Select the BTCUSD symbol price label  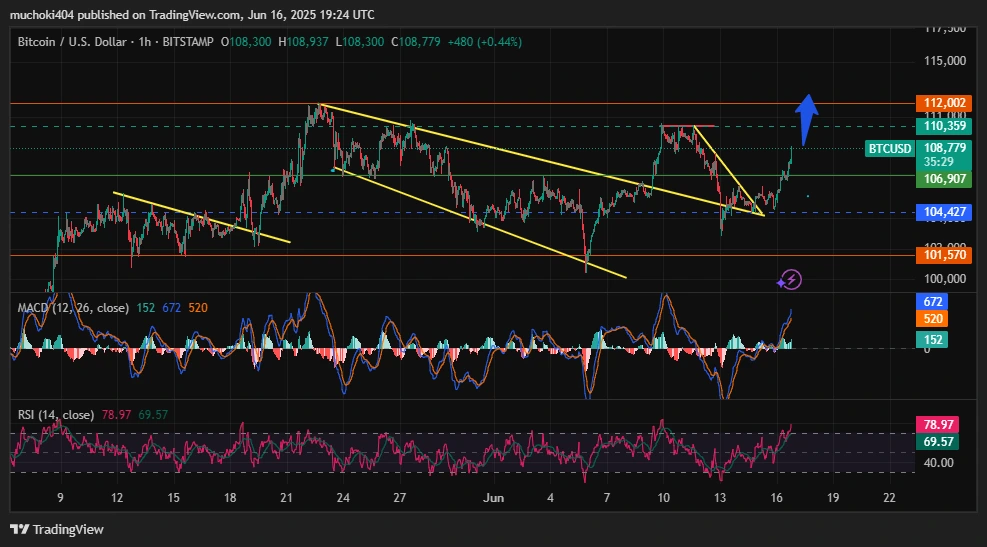tap(889, 149)
